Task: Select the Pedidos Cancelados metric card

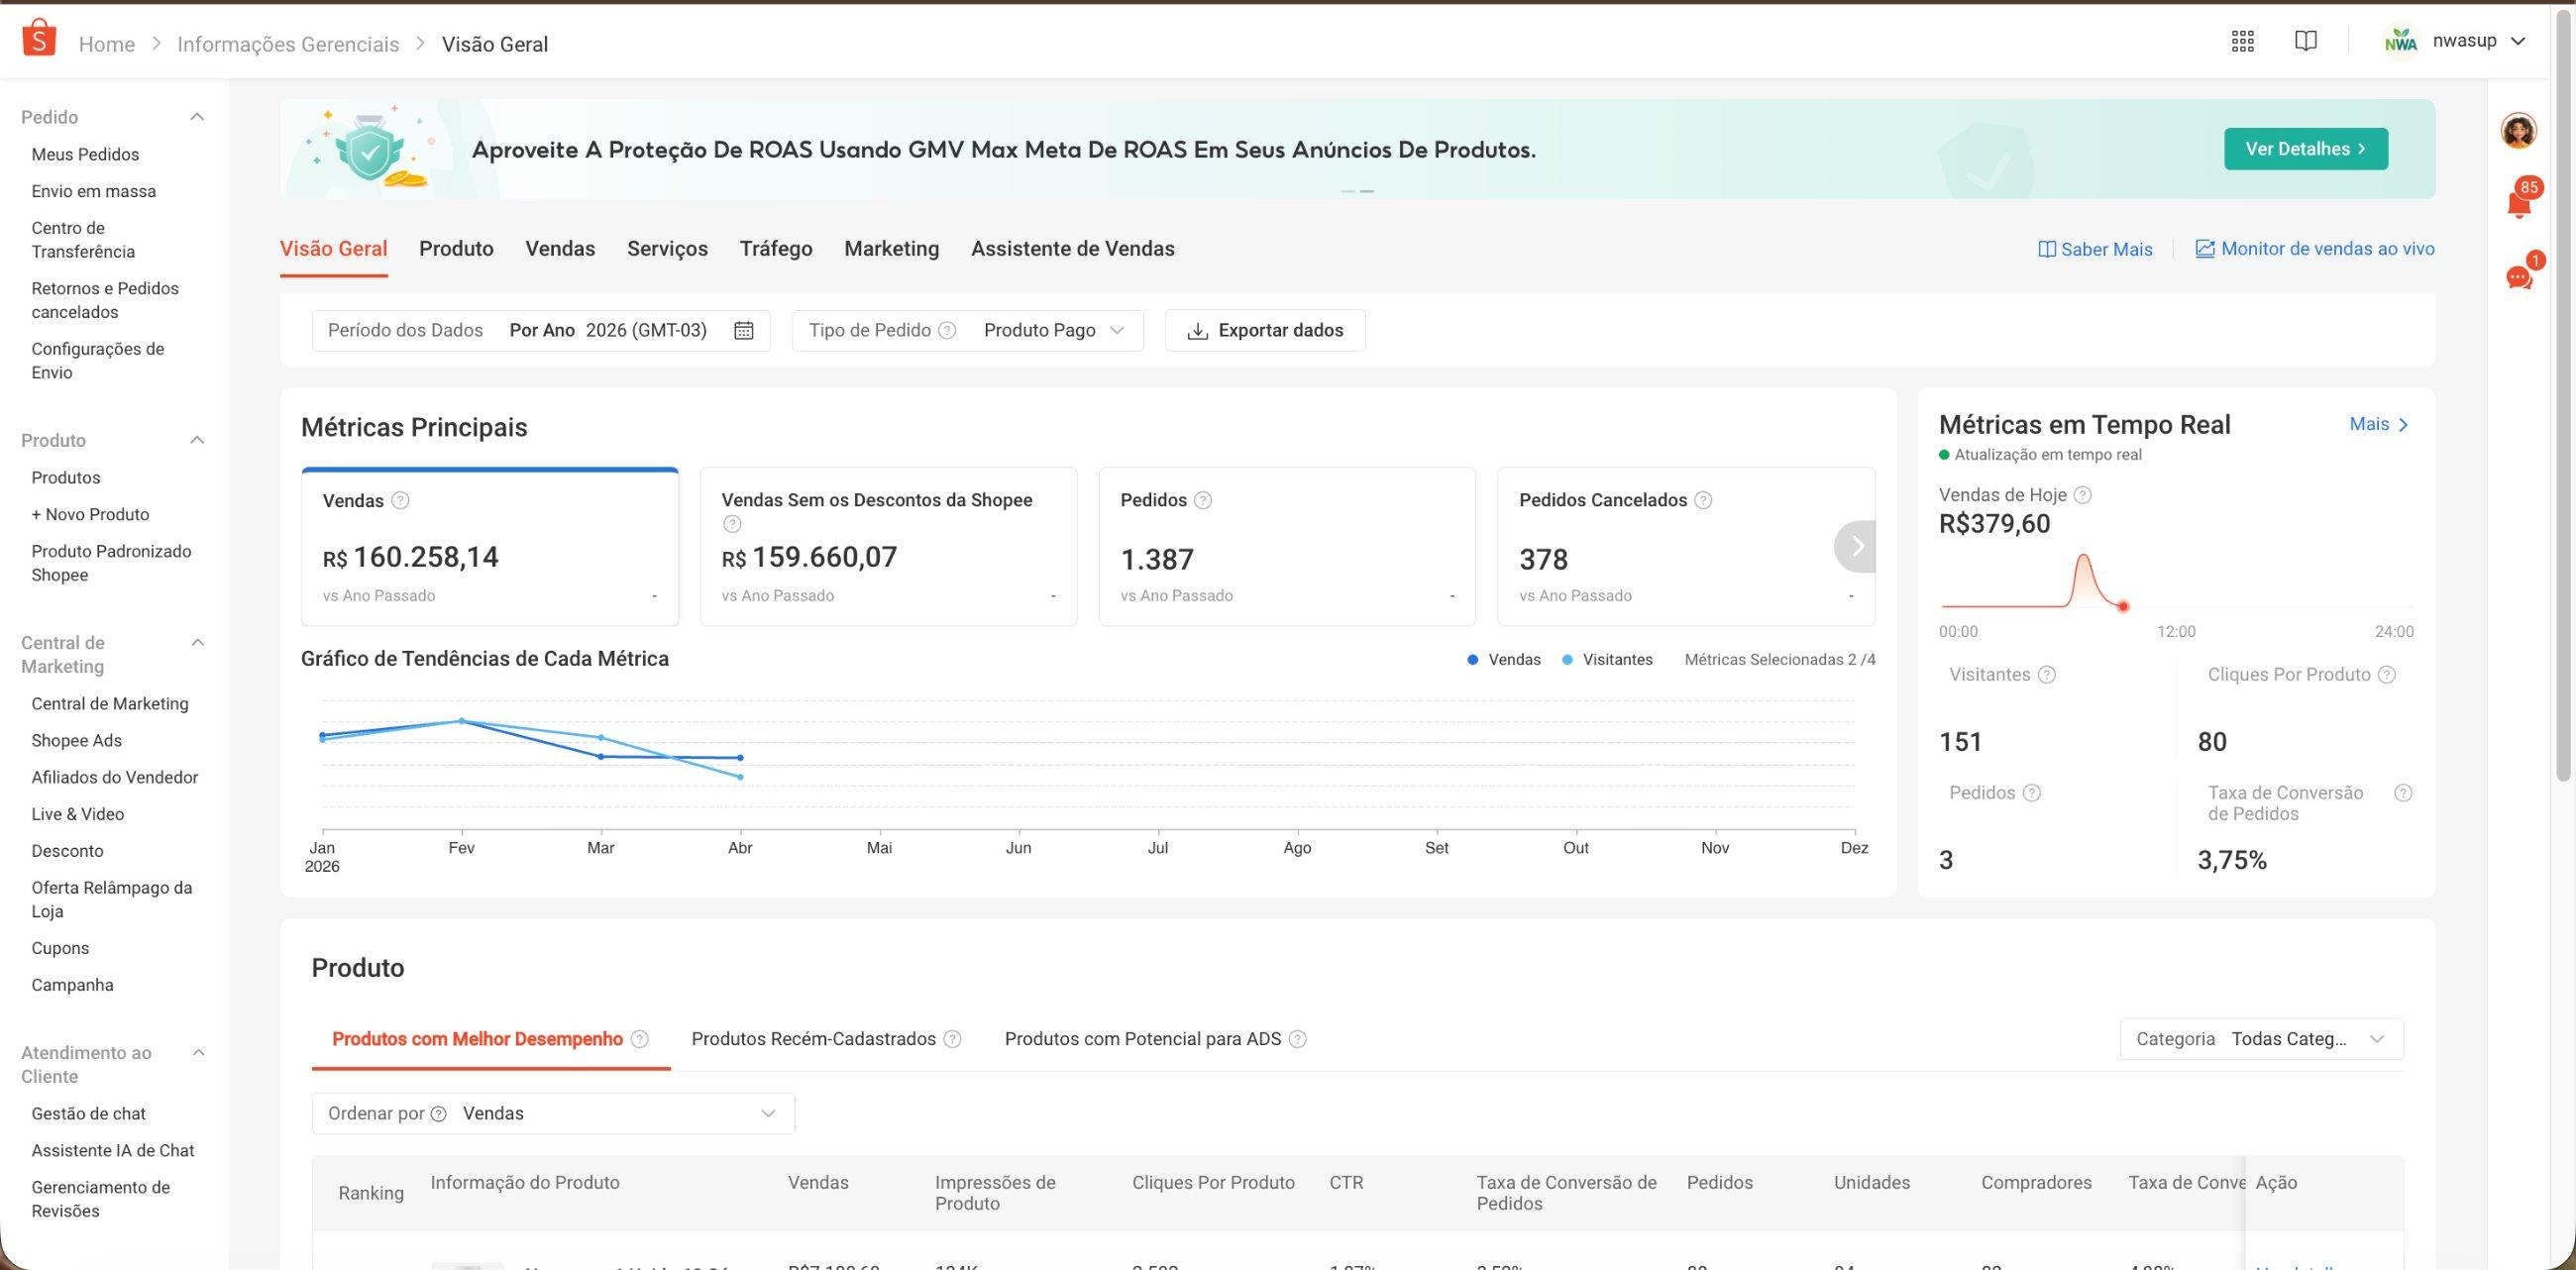Action: coord(1685,546)
